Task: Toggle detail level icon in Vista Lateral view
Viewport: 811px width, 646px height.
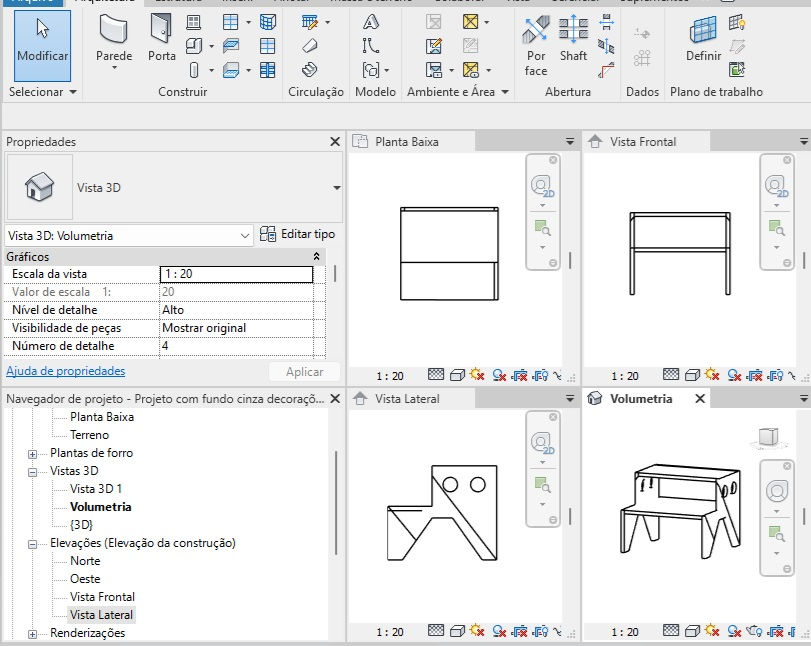Action: (435, 630)
